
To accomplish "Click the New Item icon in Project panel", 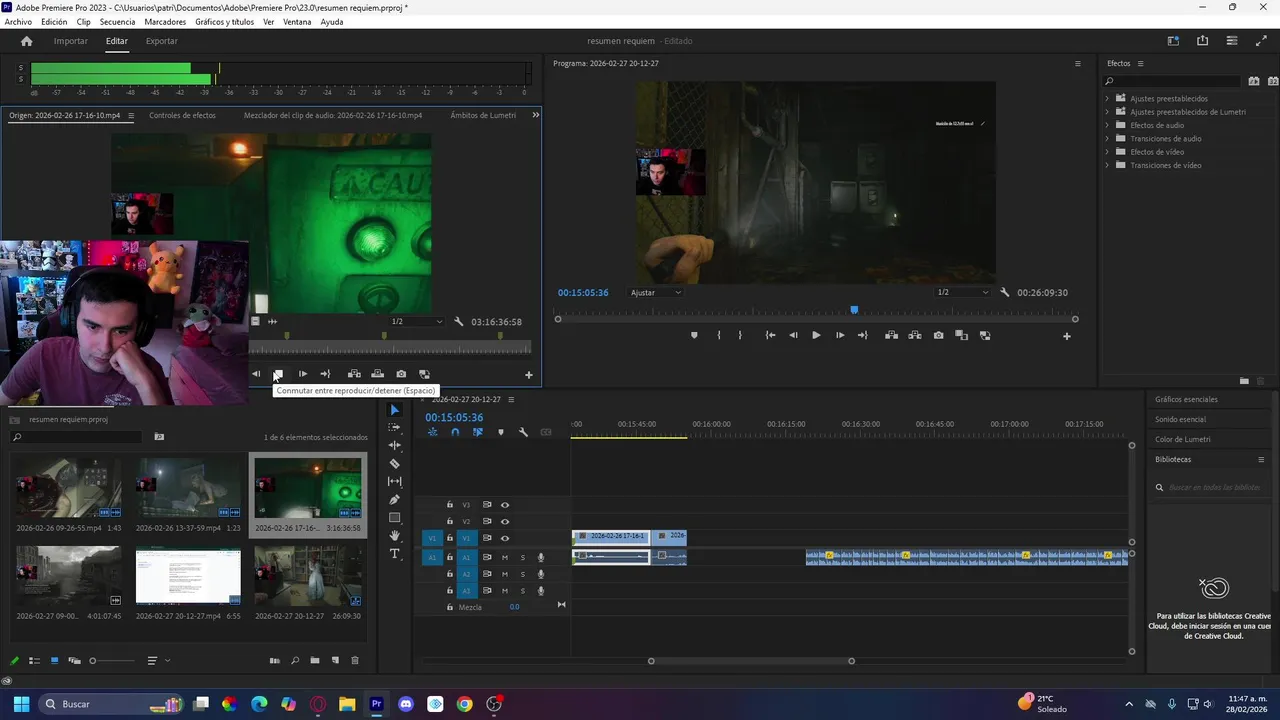I will point(335,660).
